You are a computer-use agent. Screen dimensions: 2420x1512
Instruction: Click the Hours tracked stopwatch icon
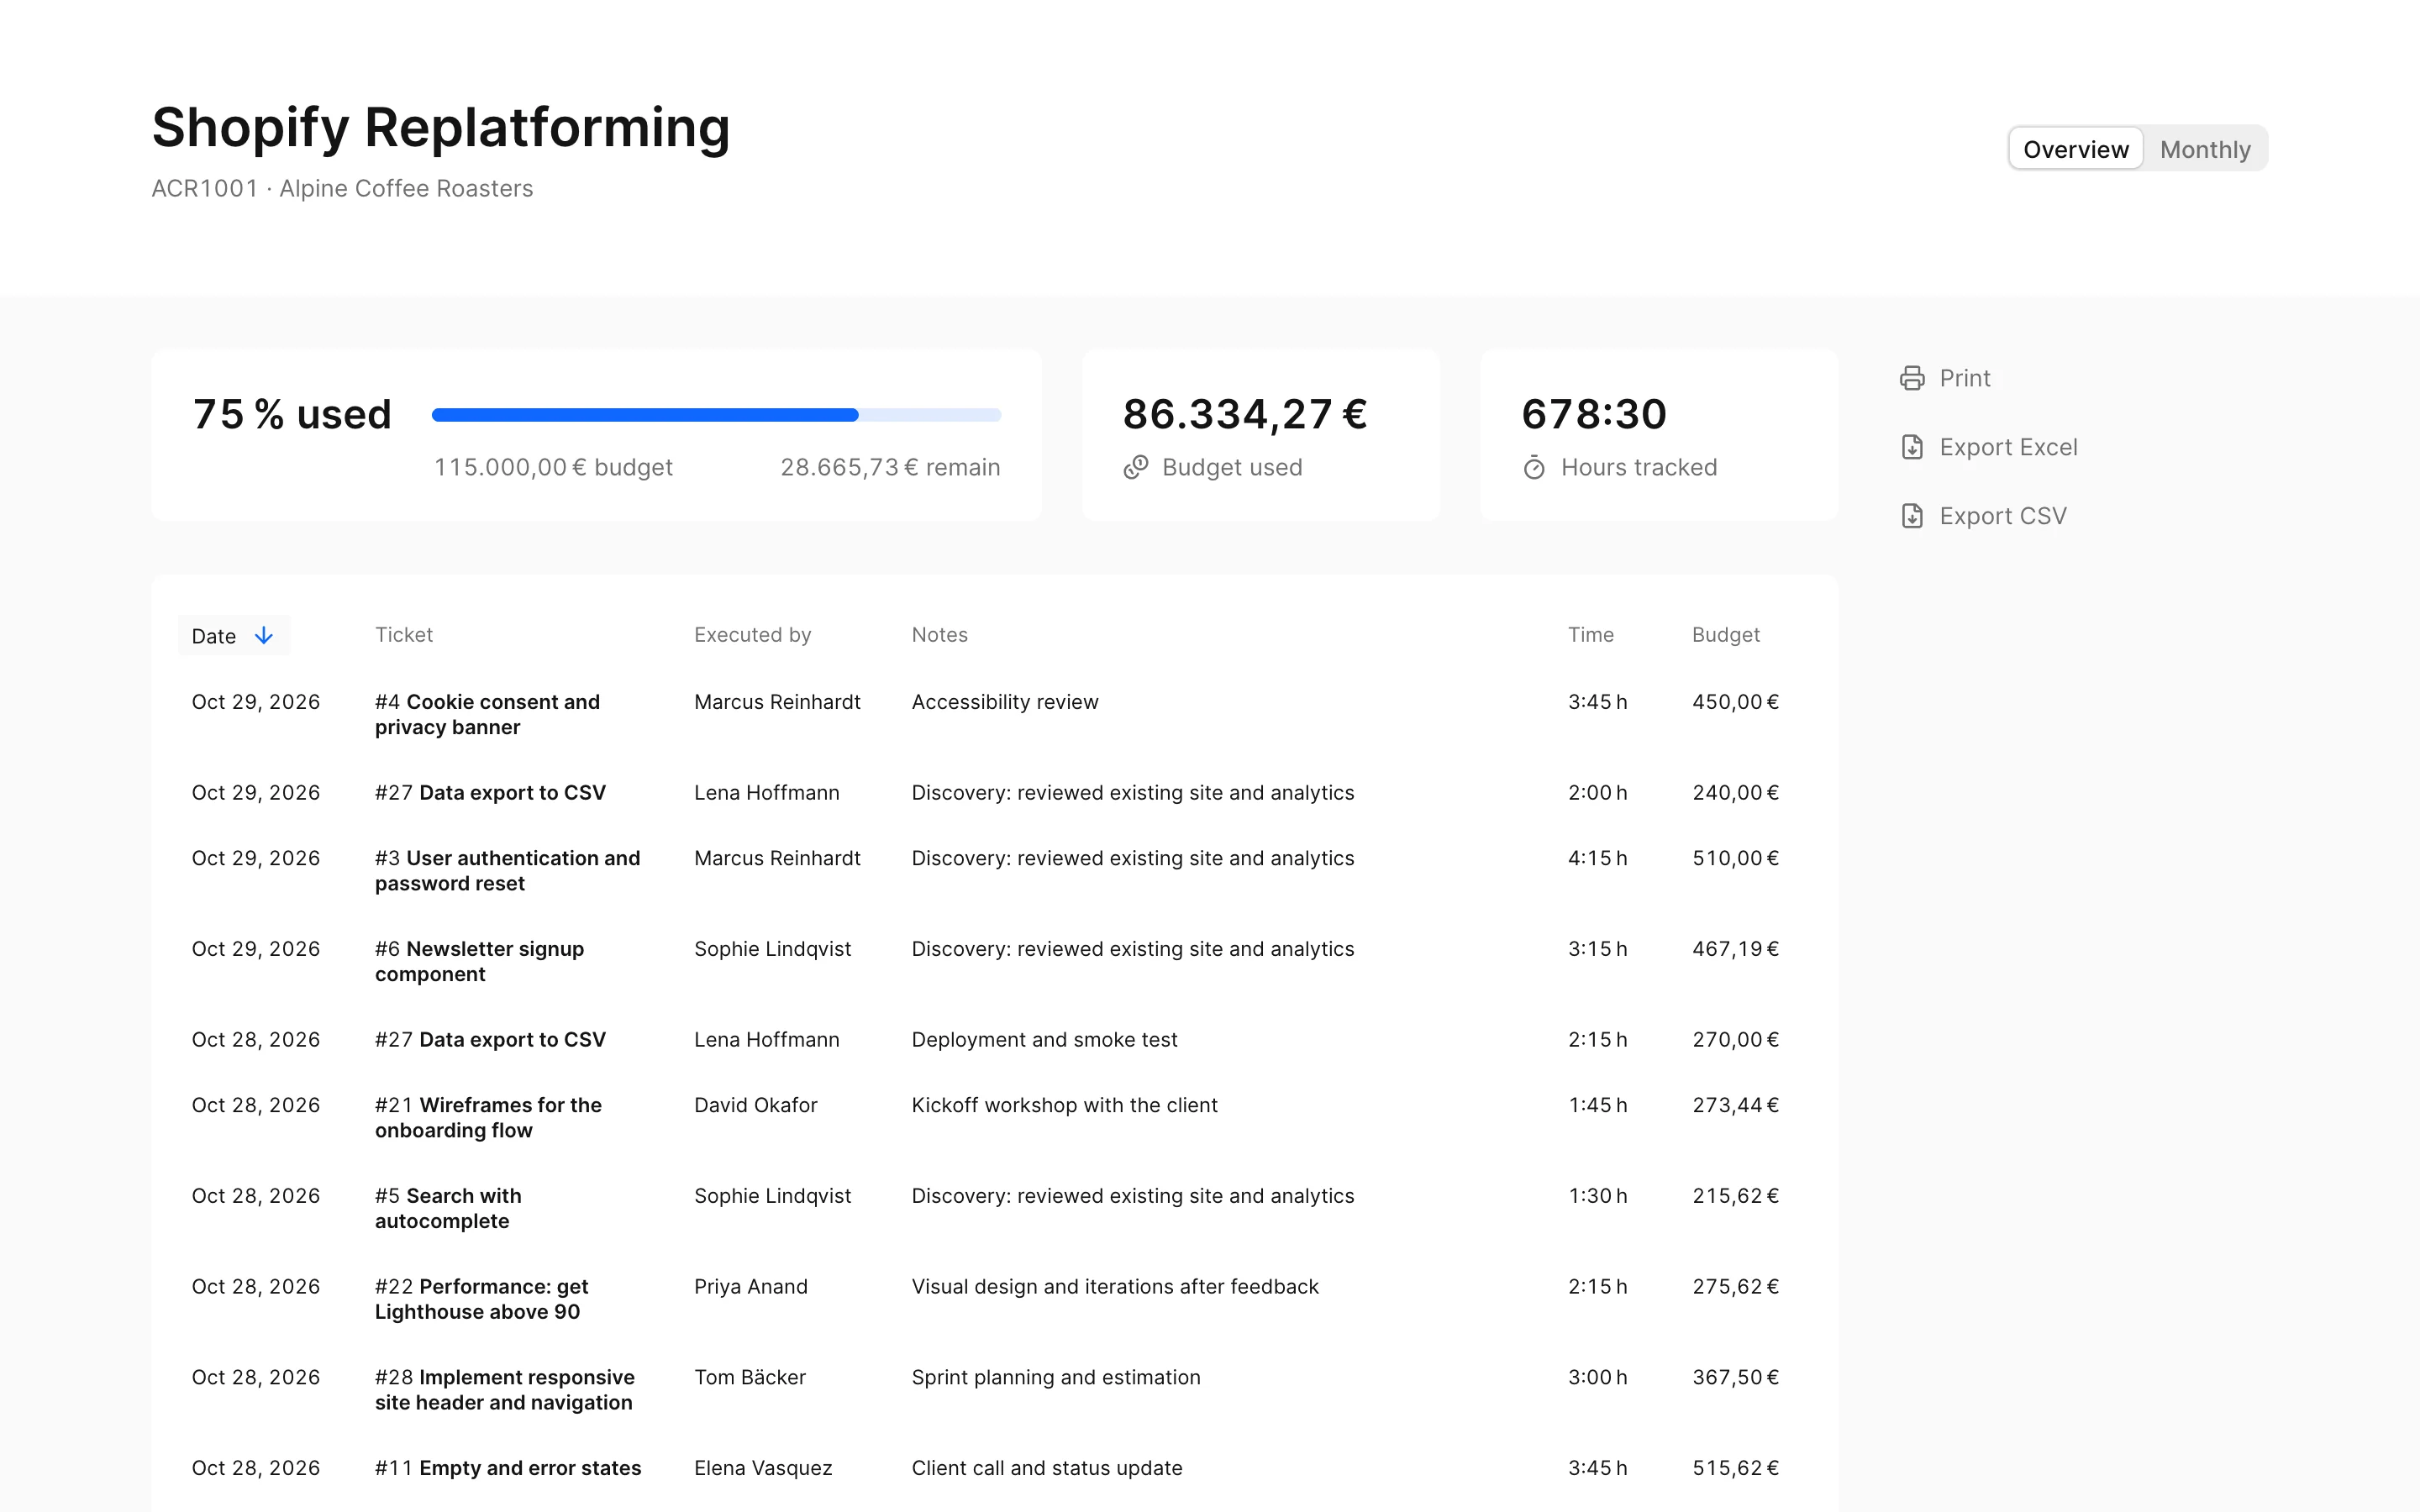pos(1534,467)
